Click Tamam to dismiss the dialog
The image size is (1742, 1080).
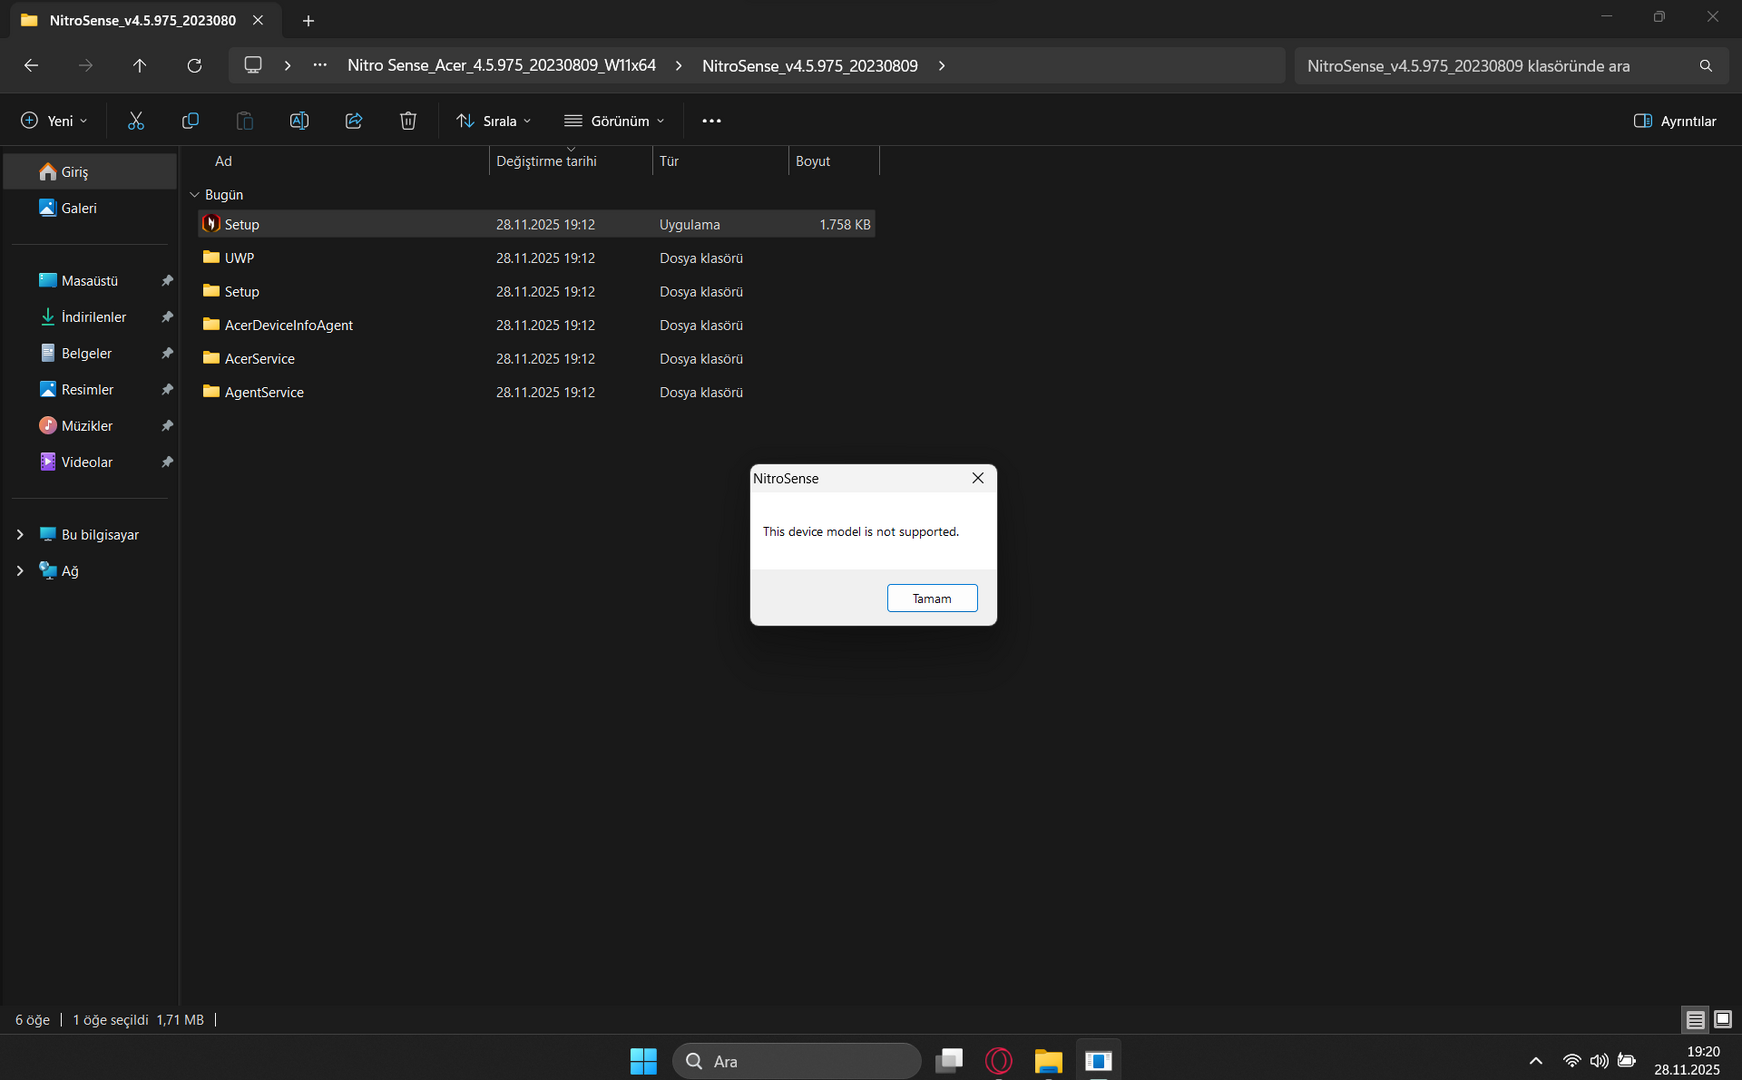pyautogui.click(x=932, y=598)
